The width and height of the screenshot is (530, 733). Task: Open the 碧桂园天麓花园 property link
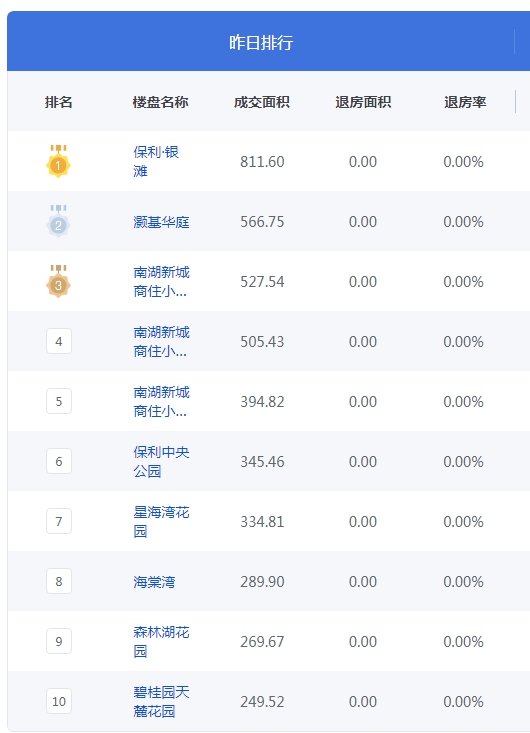pyautogui.click(x=161, y=701)
